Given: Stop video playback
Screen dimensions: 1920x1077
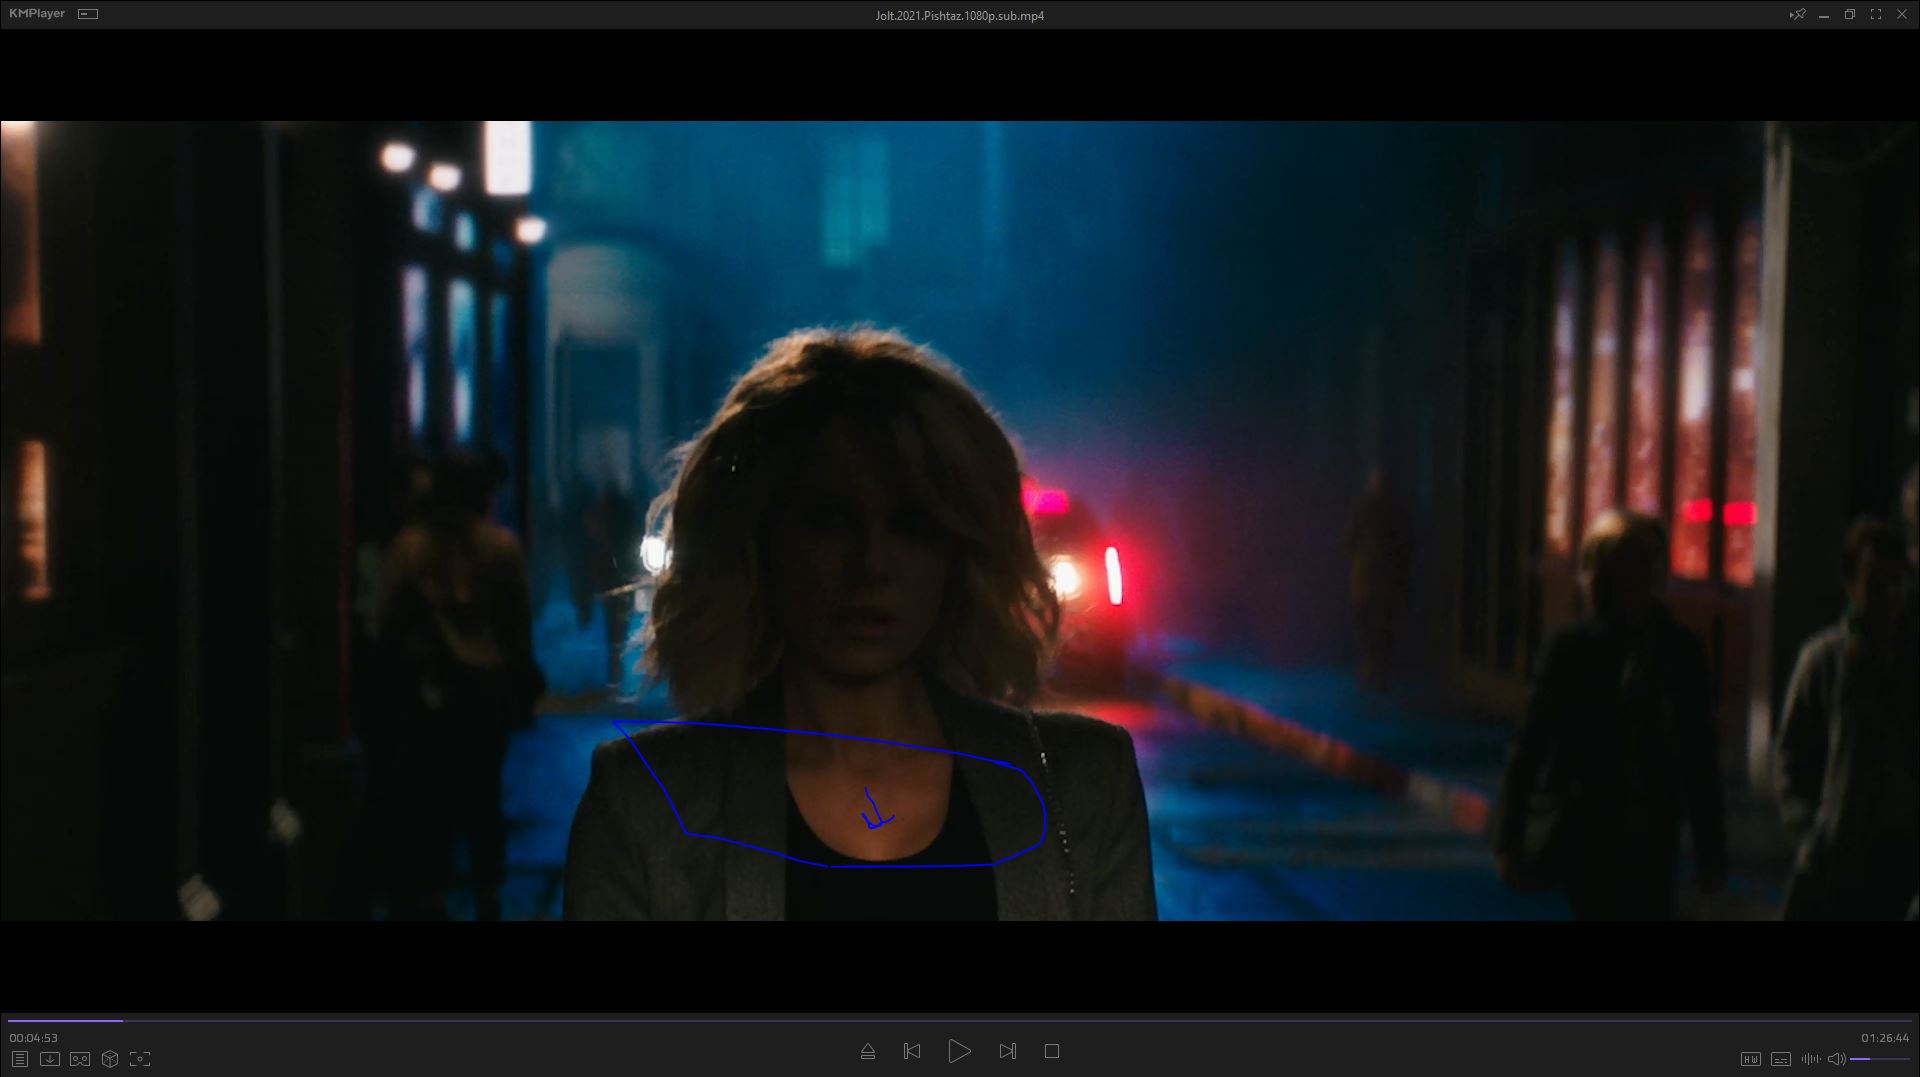Looking at the screenshot, I should point(1052,1051).
